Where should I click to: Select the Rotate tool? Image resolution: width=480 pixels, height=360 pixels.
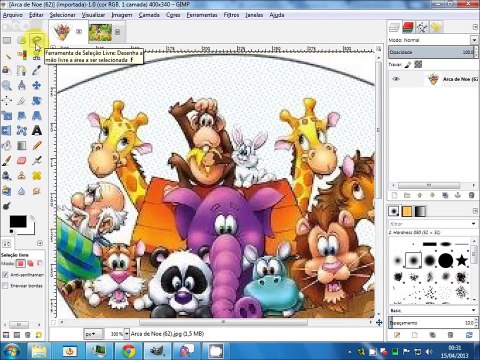36,100
